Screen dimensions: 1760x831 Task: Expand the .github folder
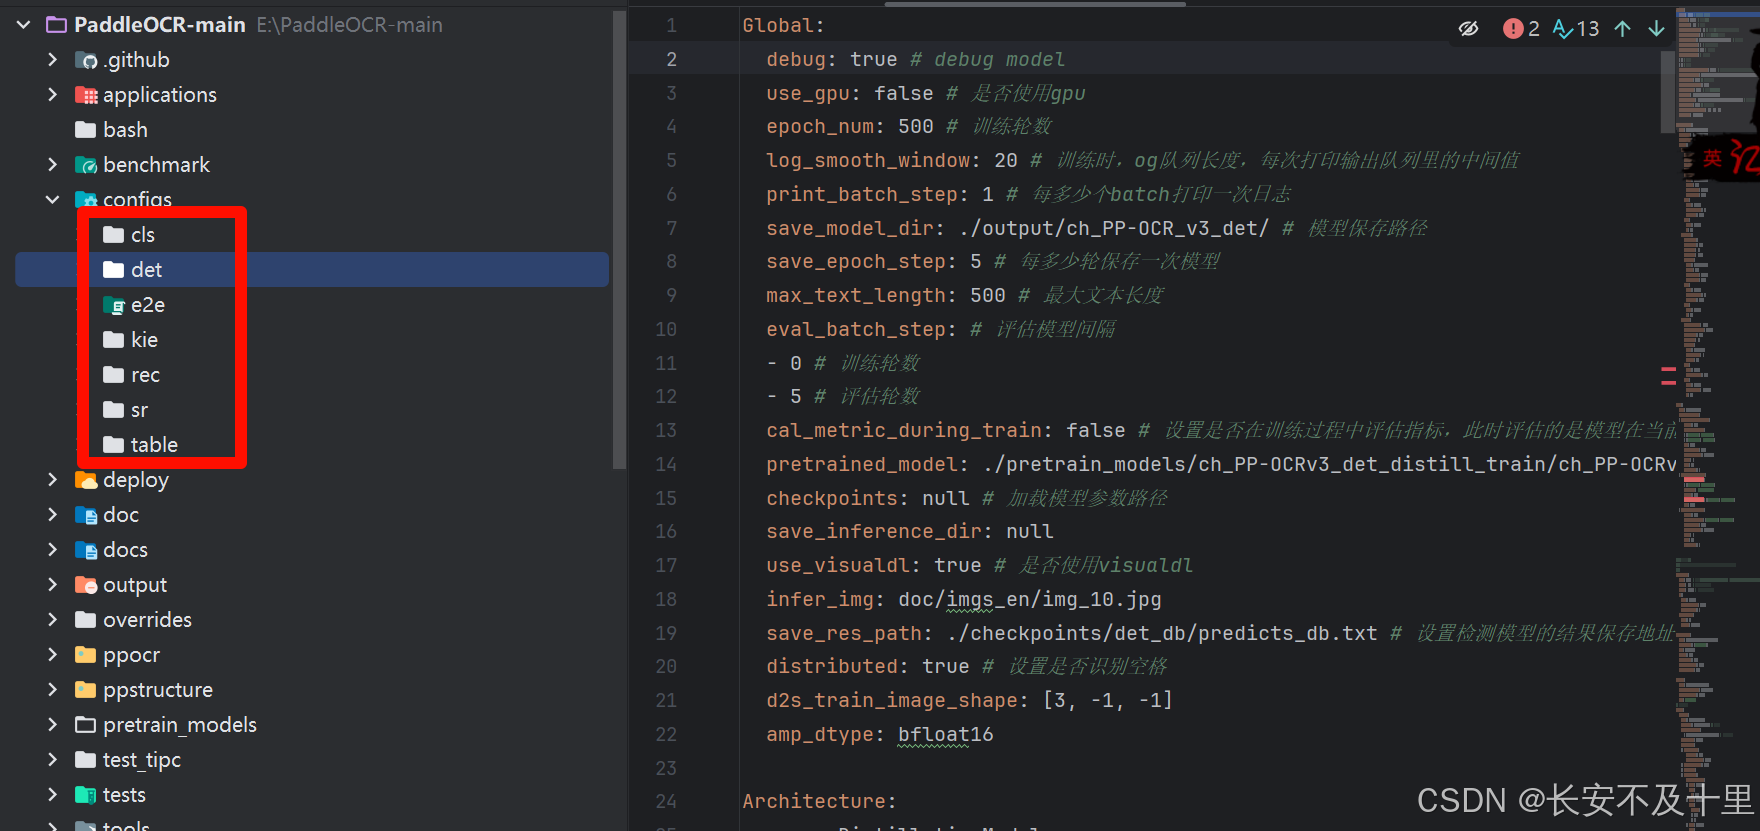point(52,60)
